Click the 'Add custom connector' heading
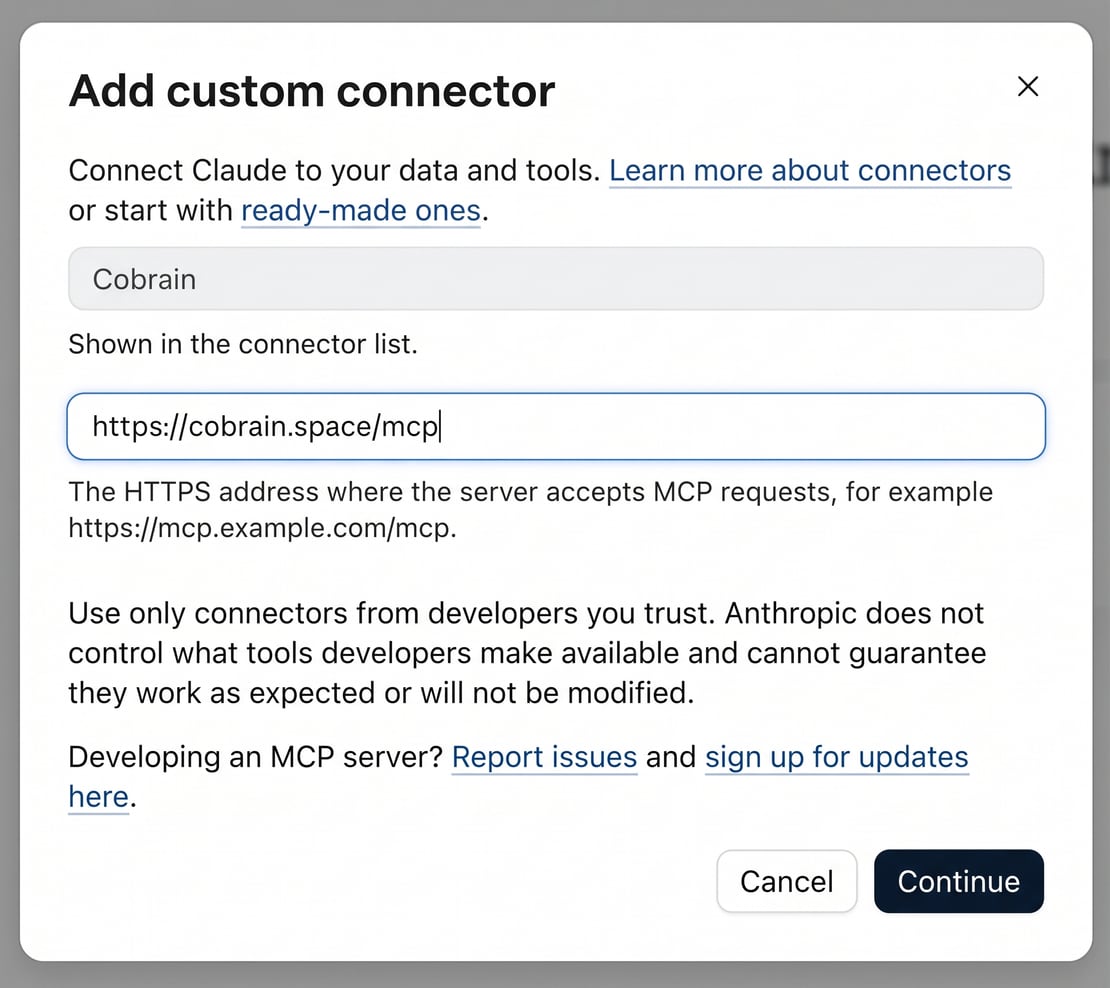1110x988 pixels. pos(311,91)
